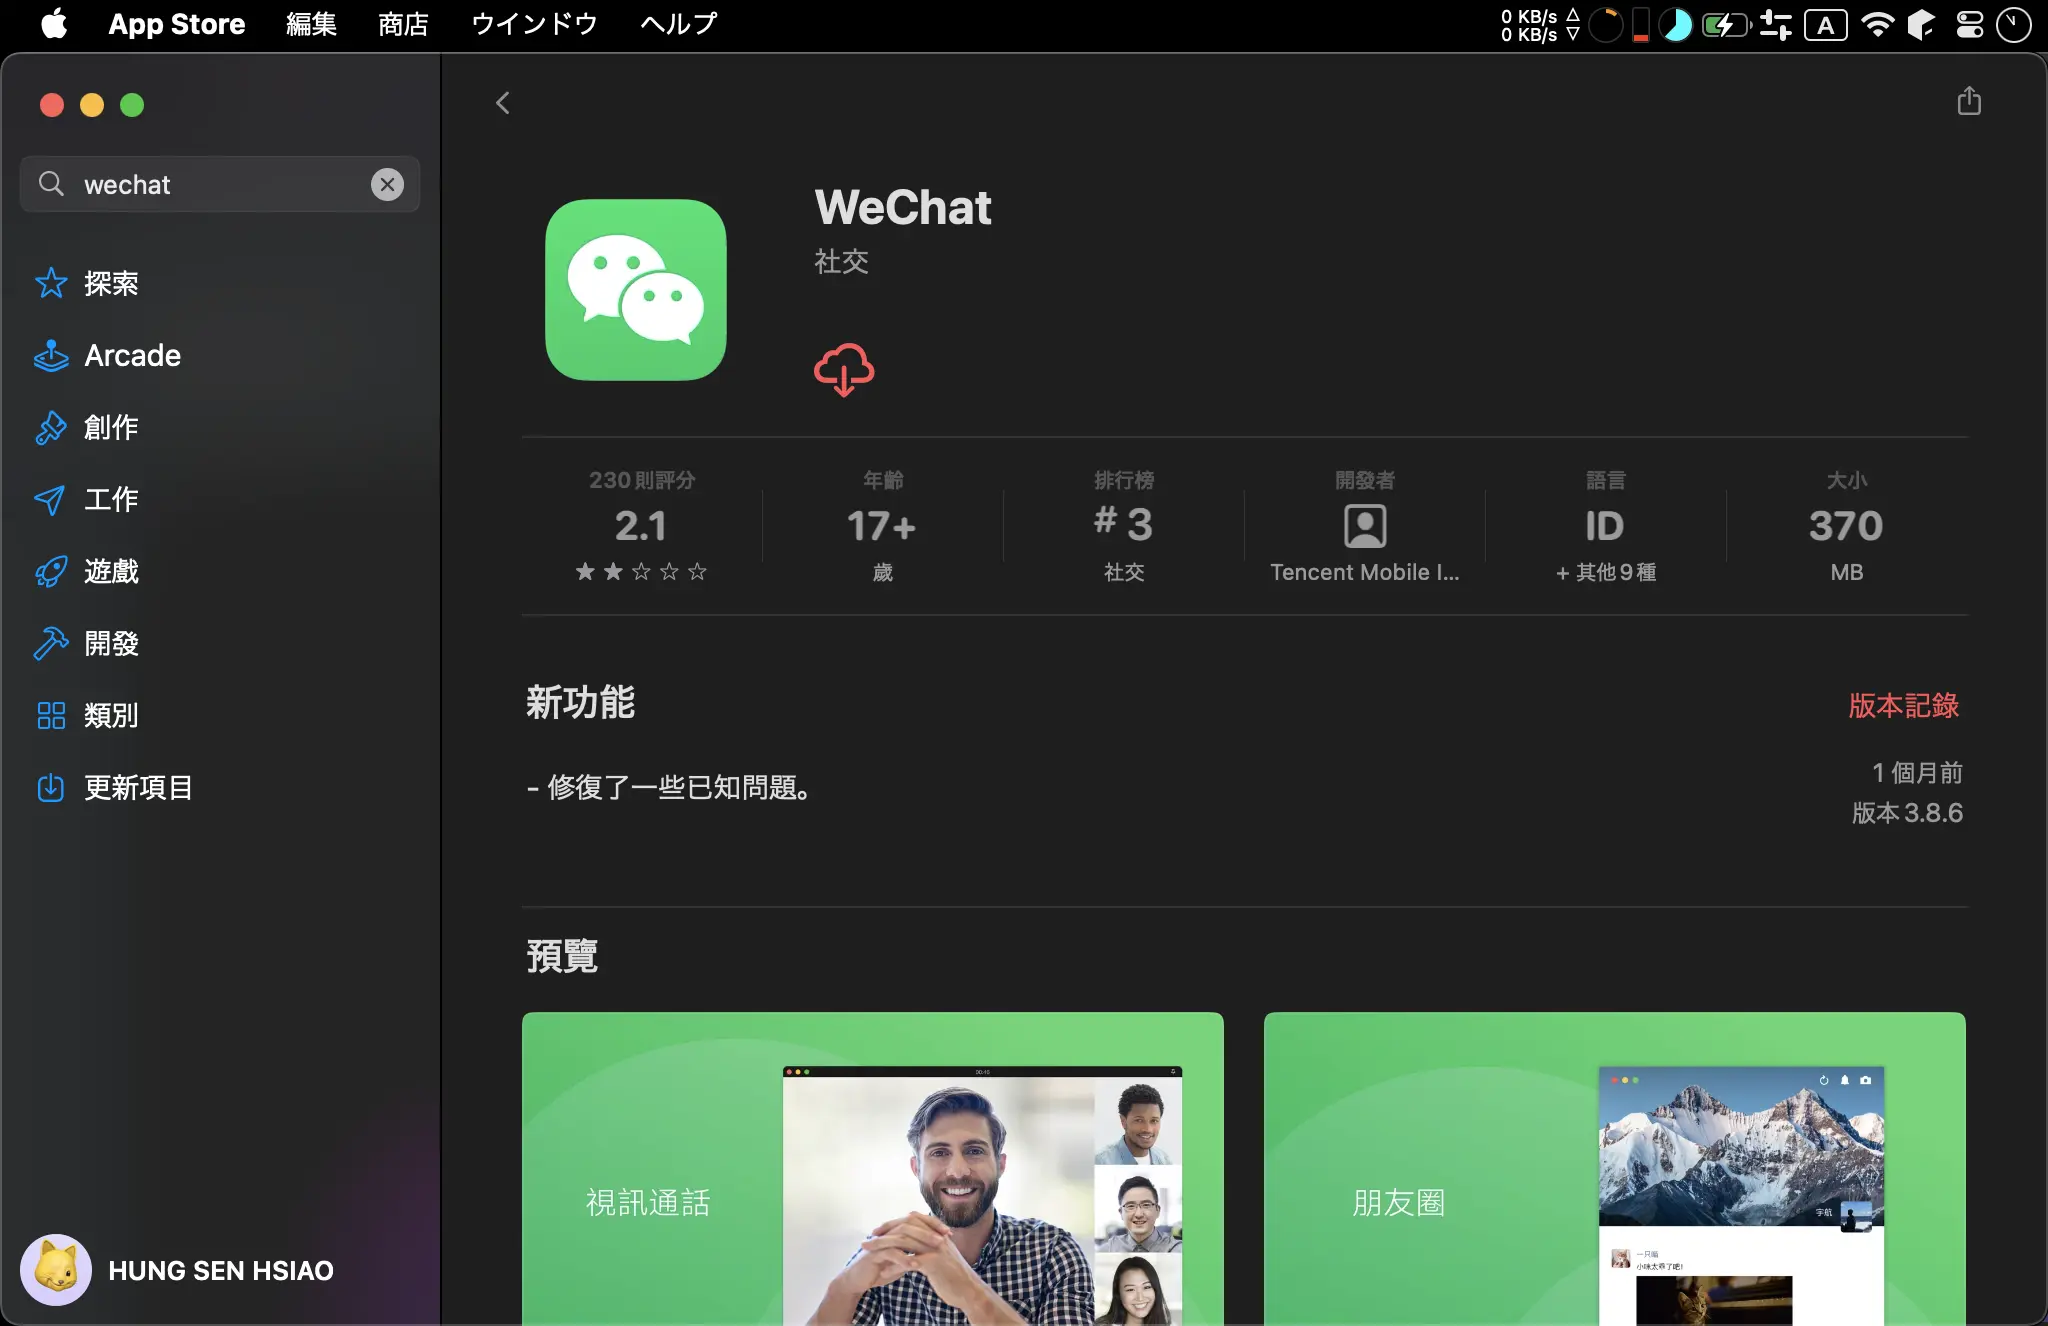Open the ウインドウ menu
The image size is (2048, 1326).
tap(534, 24)
